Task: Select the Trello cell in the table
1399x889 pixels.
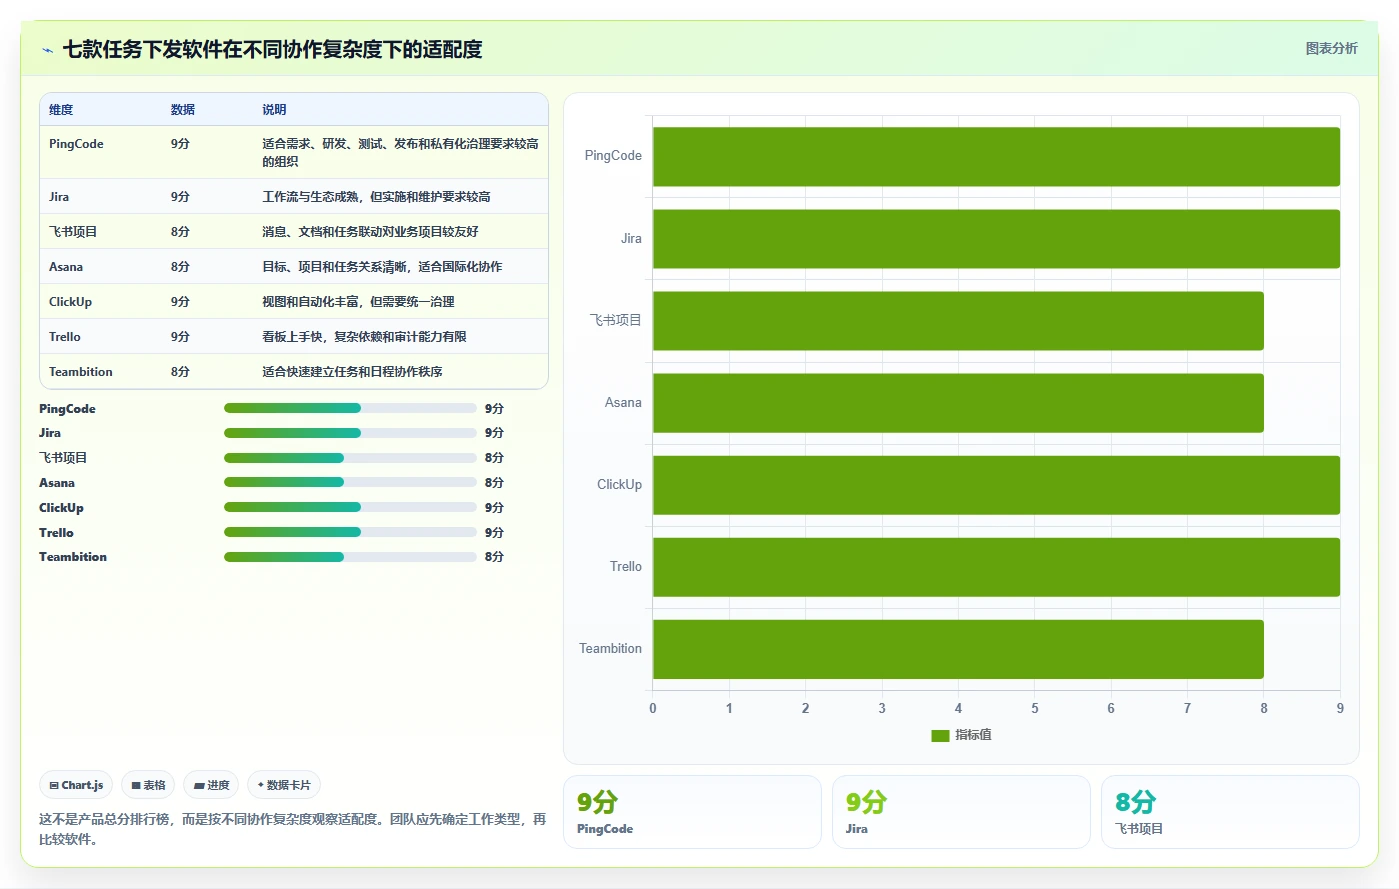Action: (65, 337)
